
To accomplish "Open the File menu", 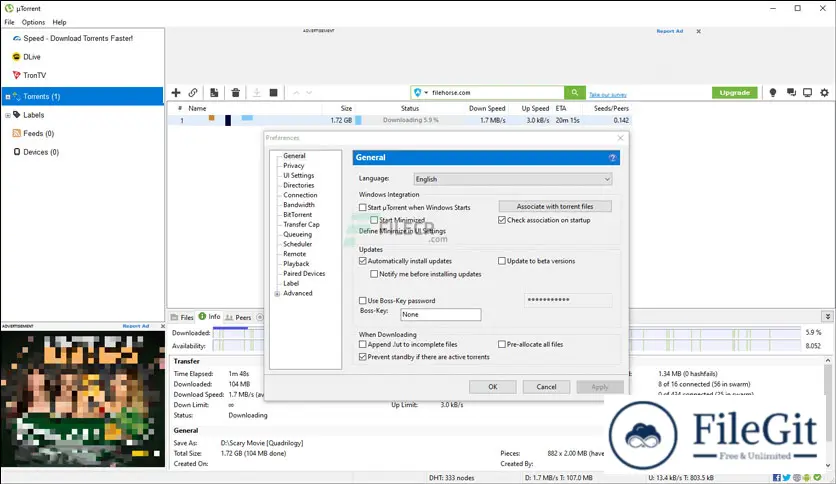I will 10,22.
